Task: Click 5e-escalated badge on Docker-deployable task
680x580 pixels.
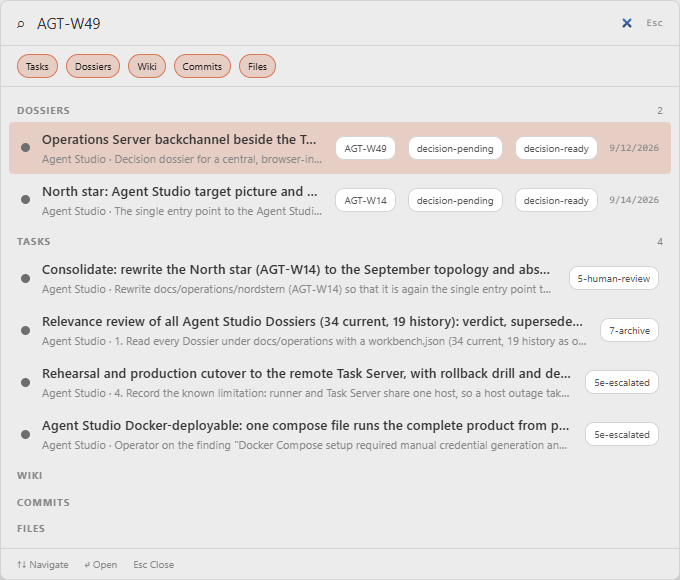Action: [x=622, y=435]
